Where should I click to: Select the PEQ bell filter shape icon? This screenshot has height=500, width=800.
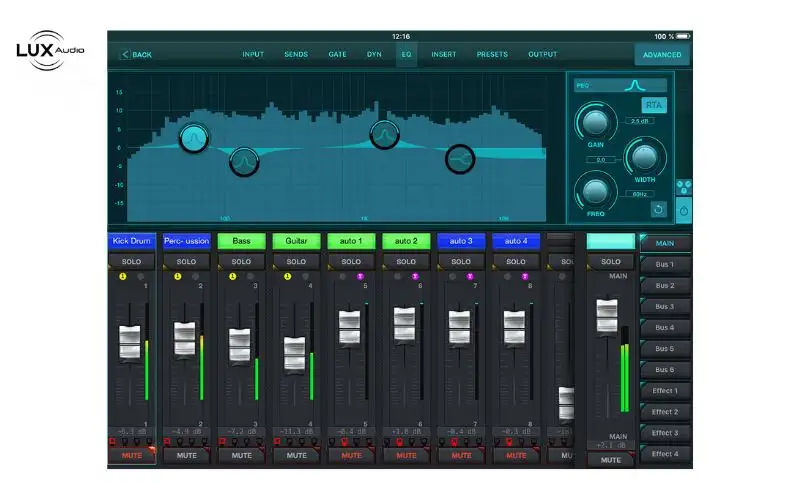(631, 86)
